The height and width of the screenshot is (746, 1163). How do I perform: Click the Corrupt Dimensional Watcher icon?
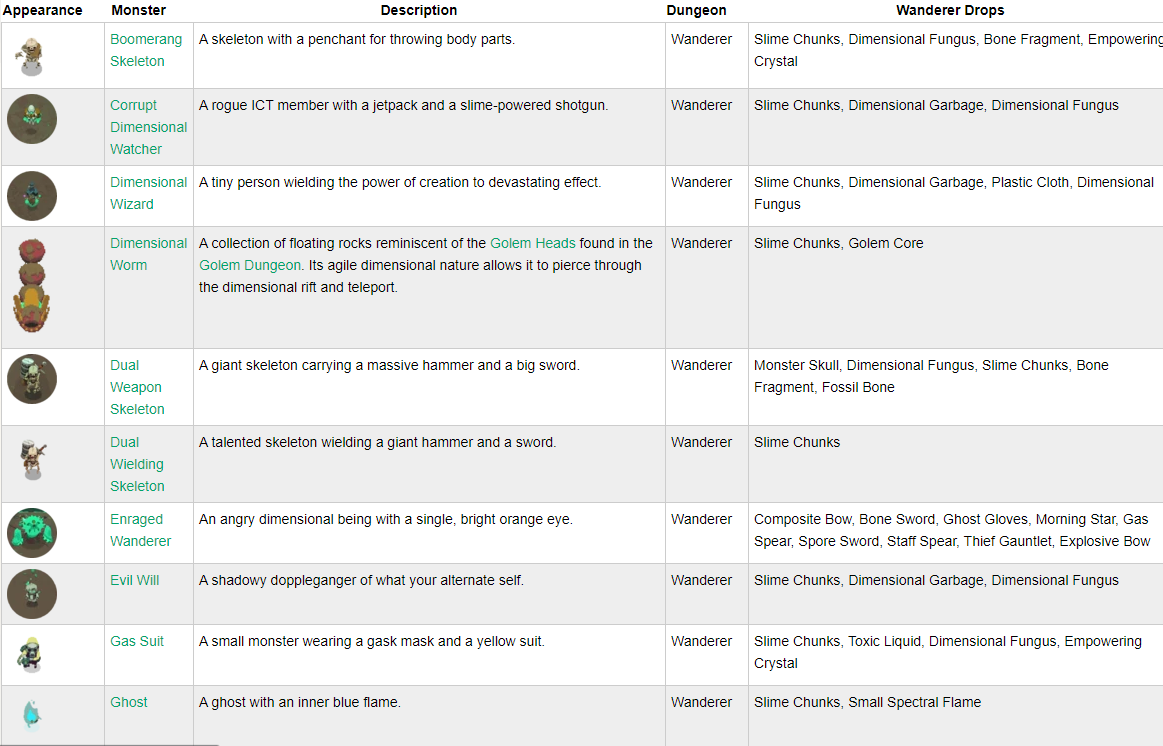[32, 119]
